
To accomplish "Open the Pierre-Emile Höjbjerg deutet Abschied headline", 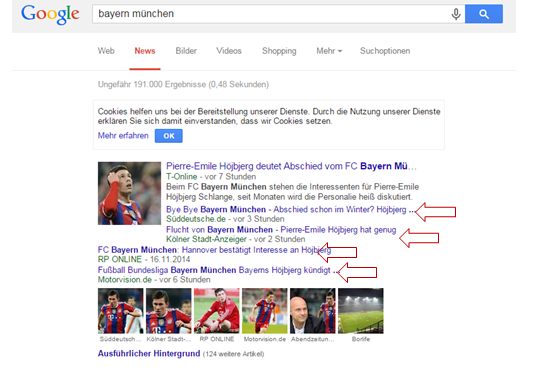I will pyautogui.click(x=291, y=166).
